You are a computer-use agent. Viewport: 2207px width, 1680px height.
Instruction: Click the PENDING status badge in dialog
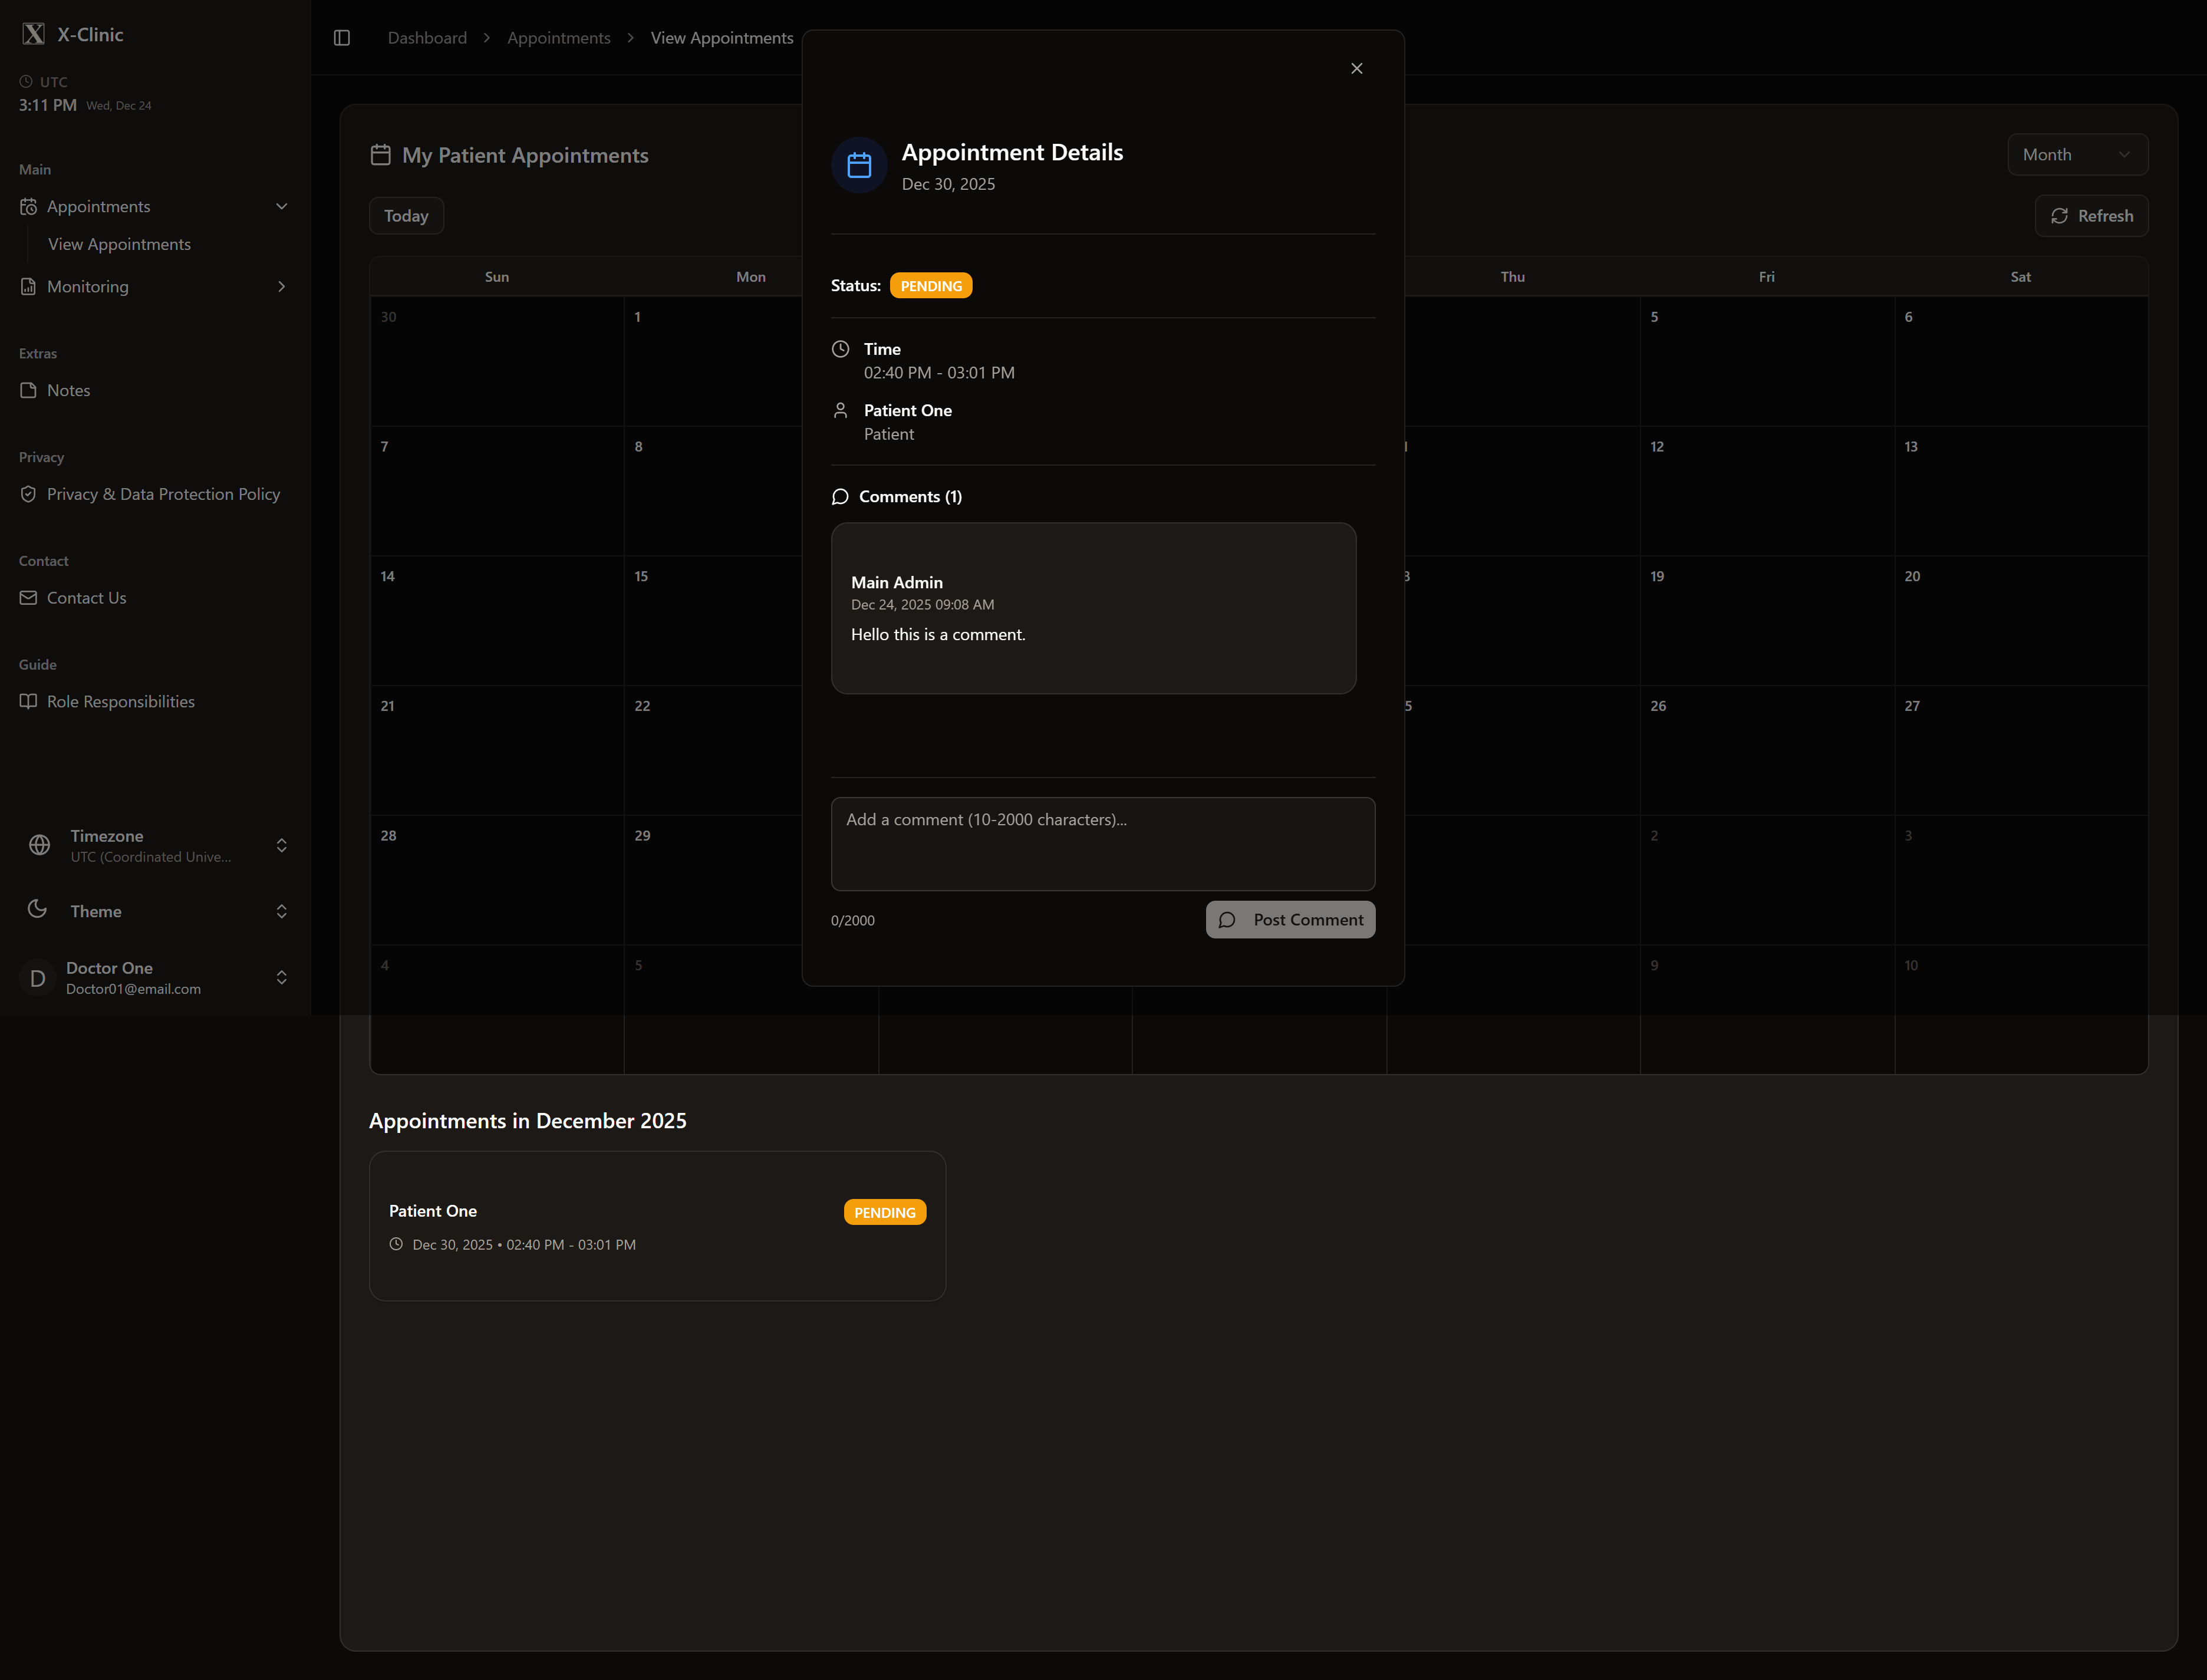pos(931,286)
